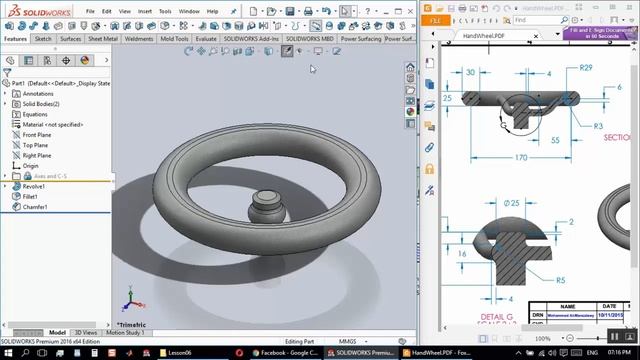Open the PropertyManager tab icon
This screenshot has height=360, width=640.
tap(29, 60)
